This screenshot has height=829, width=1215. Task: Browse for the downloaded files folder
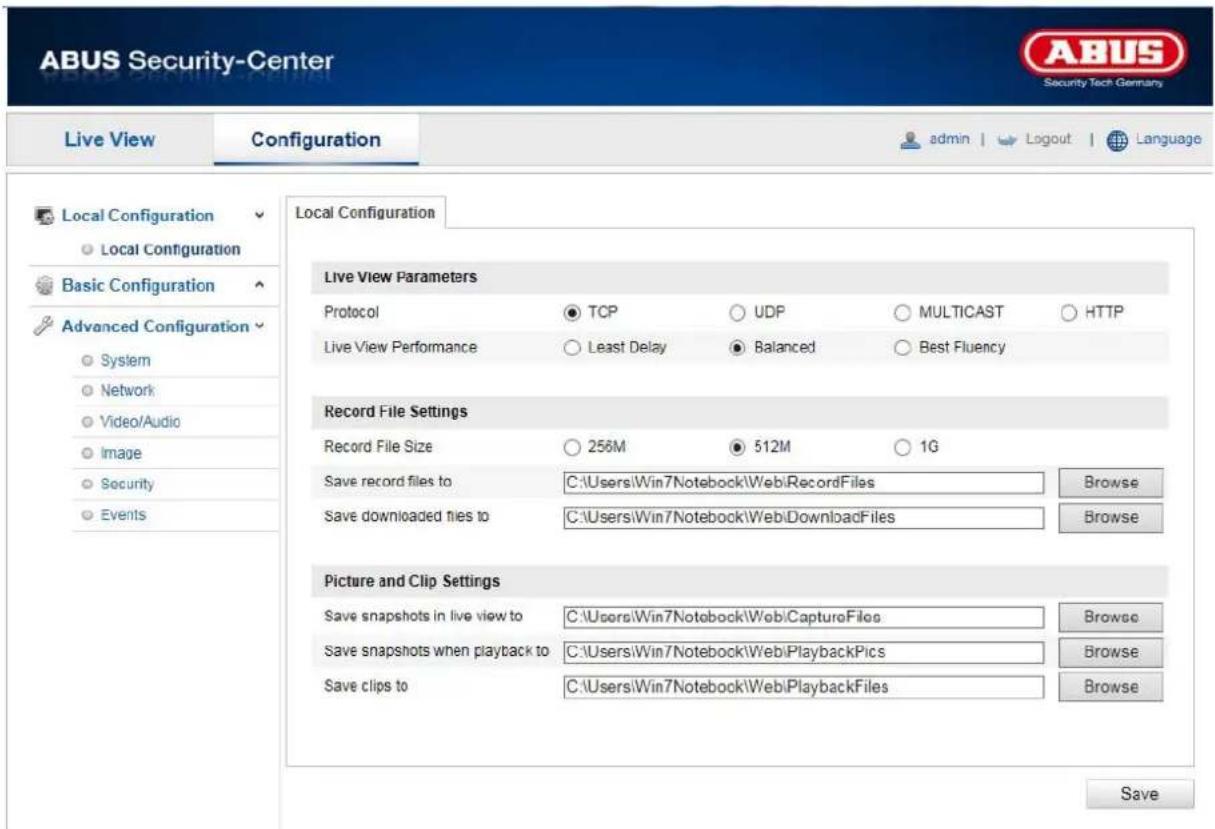click(1111, 517)
